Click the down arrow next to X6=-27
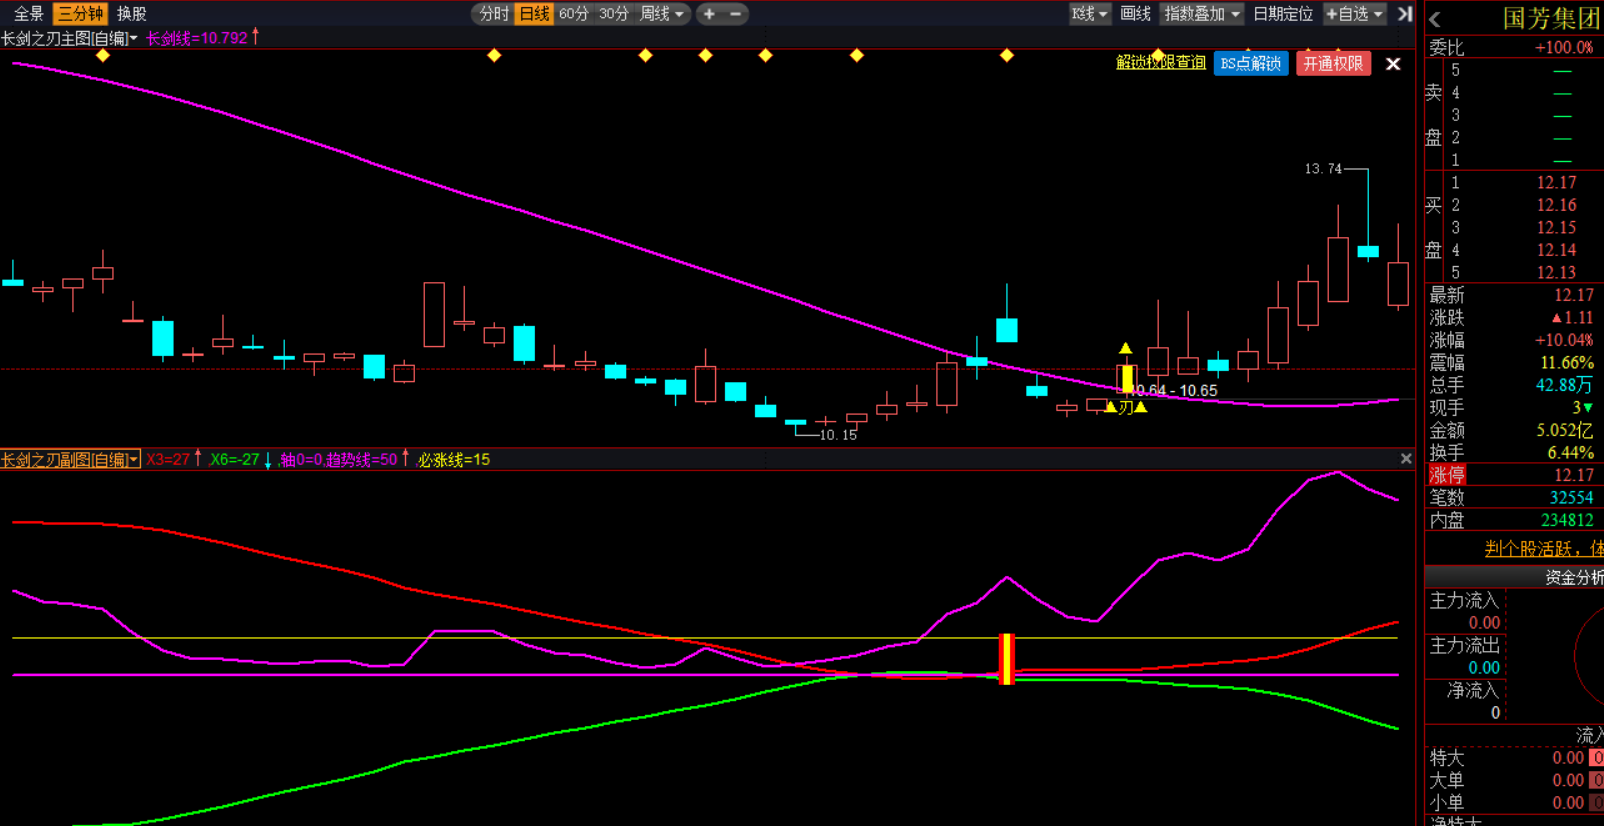 pos(268,460)
